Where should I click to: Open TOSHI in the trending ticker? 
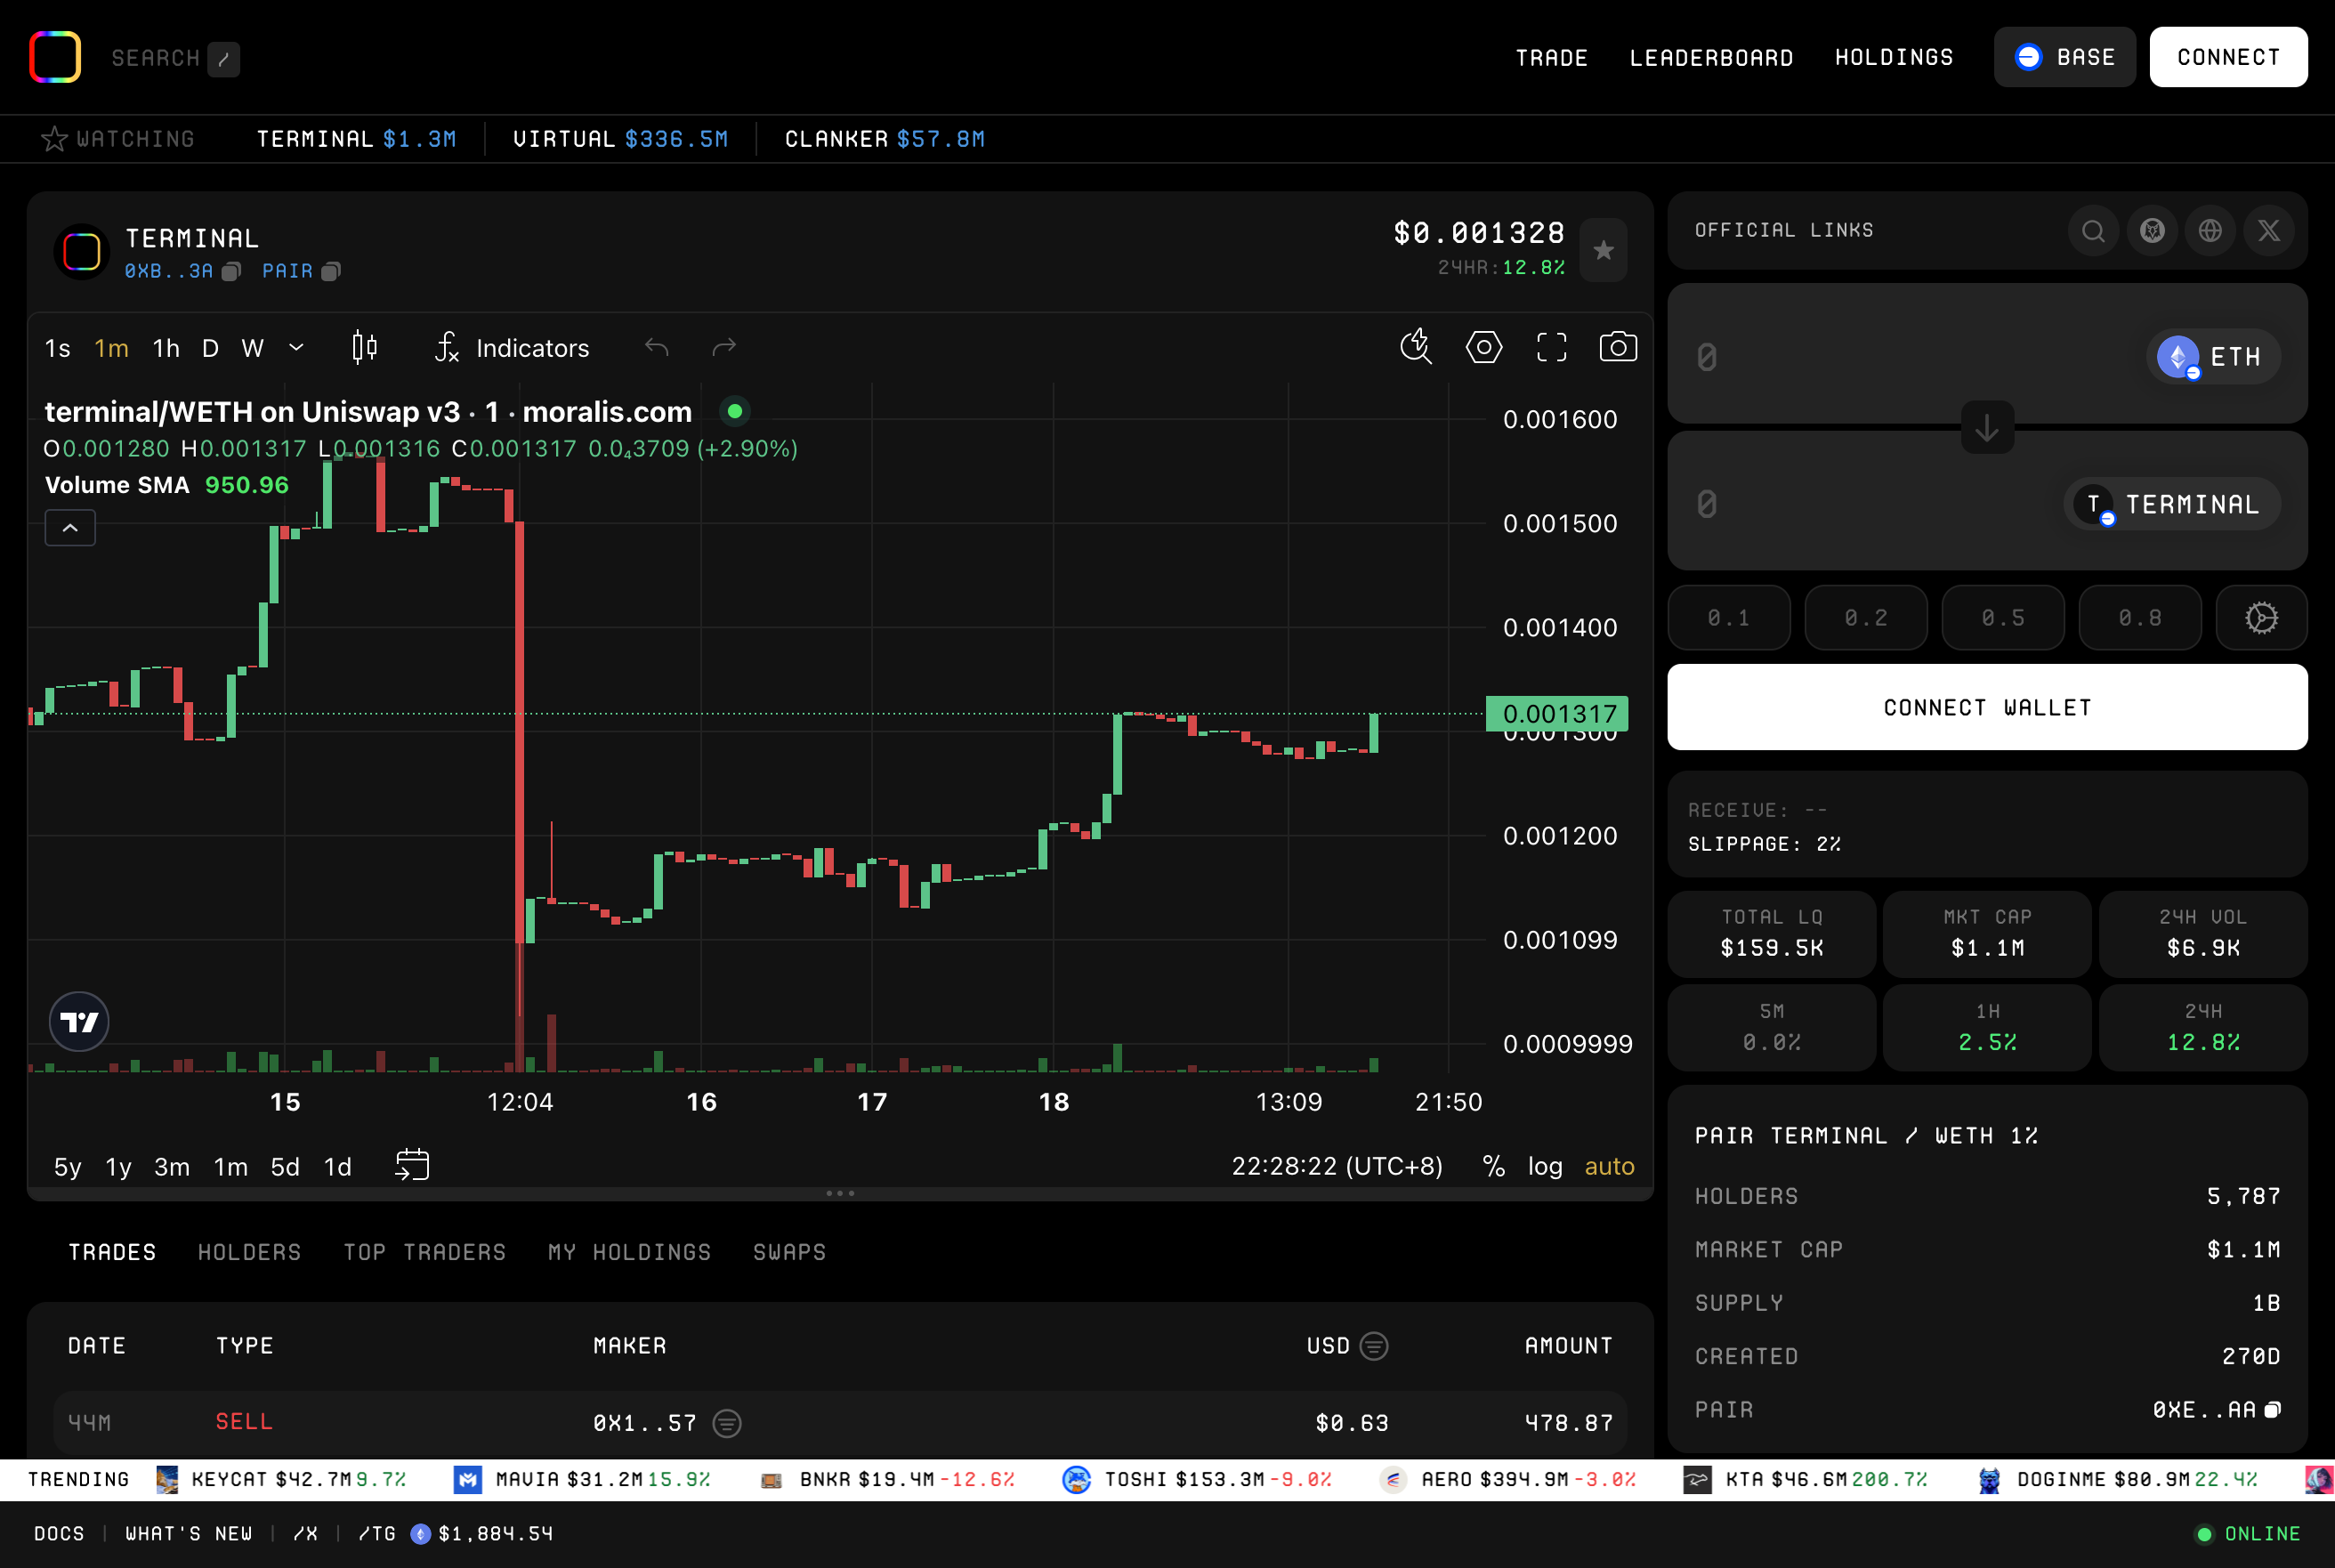click(x=1197, y=1479)
